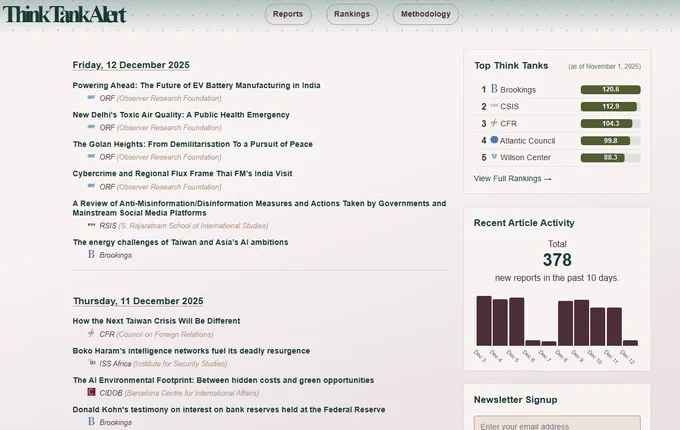Viewport: 680px width, 430px height.
Task: Click ORF icon under Cybercrime article
Action: [91, 186]
